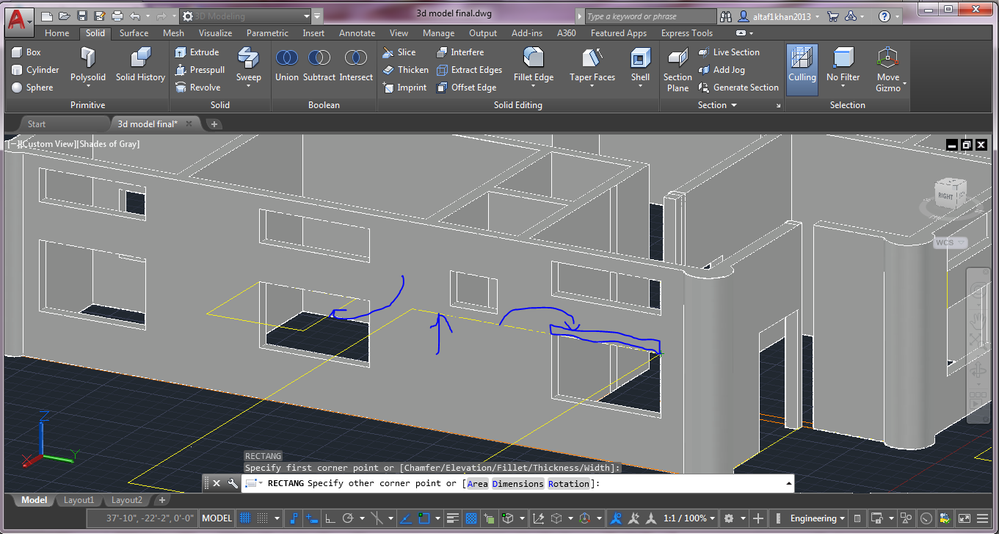The height and width of the screenshot is (534, 999).
Task: Click the Sweep tool icon
Action: coord(248,59)
